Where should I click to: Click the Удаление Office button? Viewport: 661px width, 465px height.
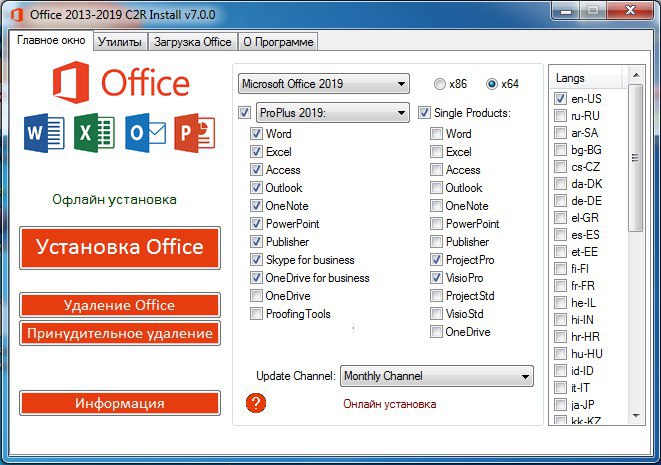coord(120,305)
